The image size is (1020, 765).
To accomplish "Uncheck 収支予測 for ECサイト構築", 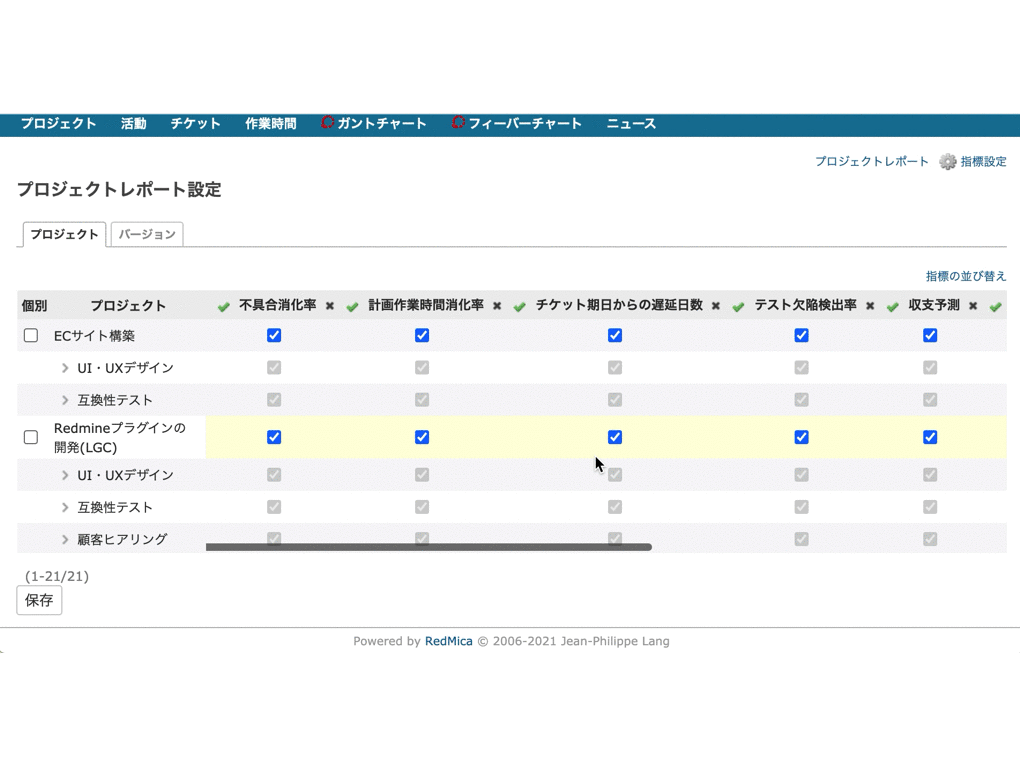I will 930,335.
